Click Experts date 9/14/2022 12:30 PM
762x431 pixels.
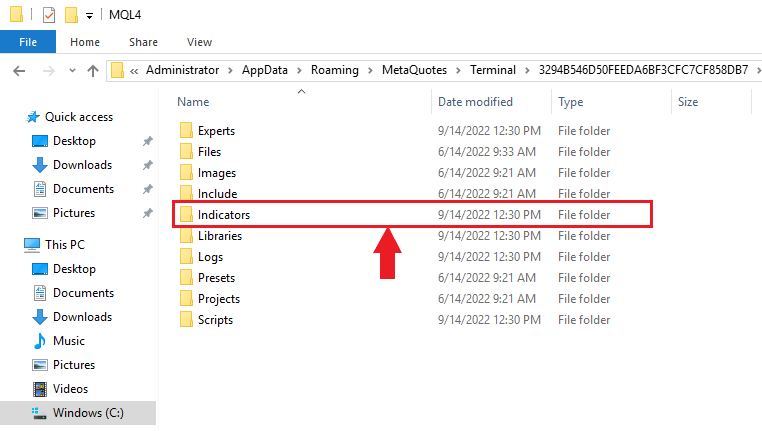coord(489,131)
